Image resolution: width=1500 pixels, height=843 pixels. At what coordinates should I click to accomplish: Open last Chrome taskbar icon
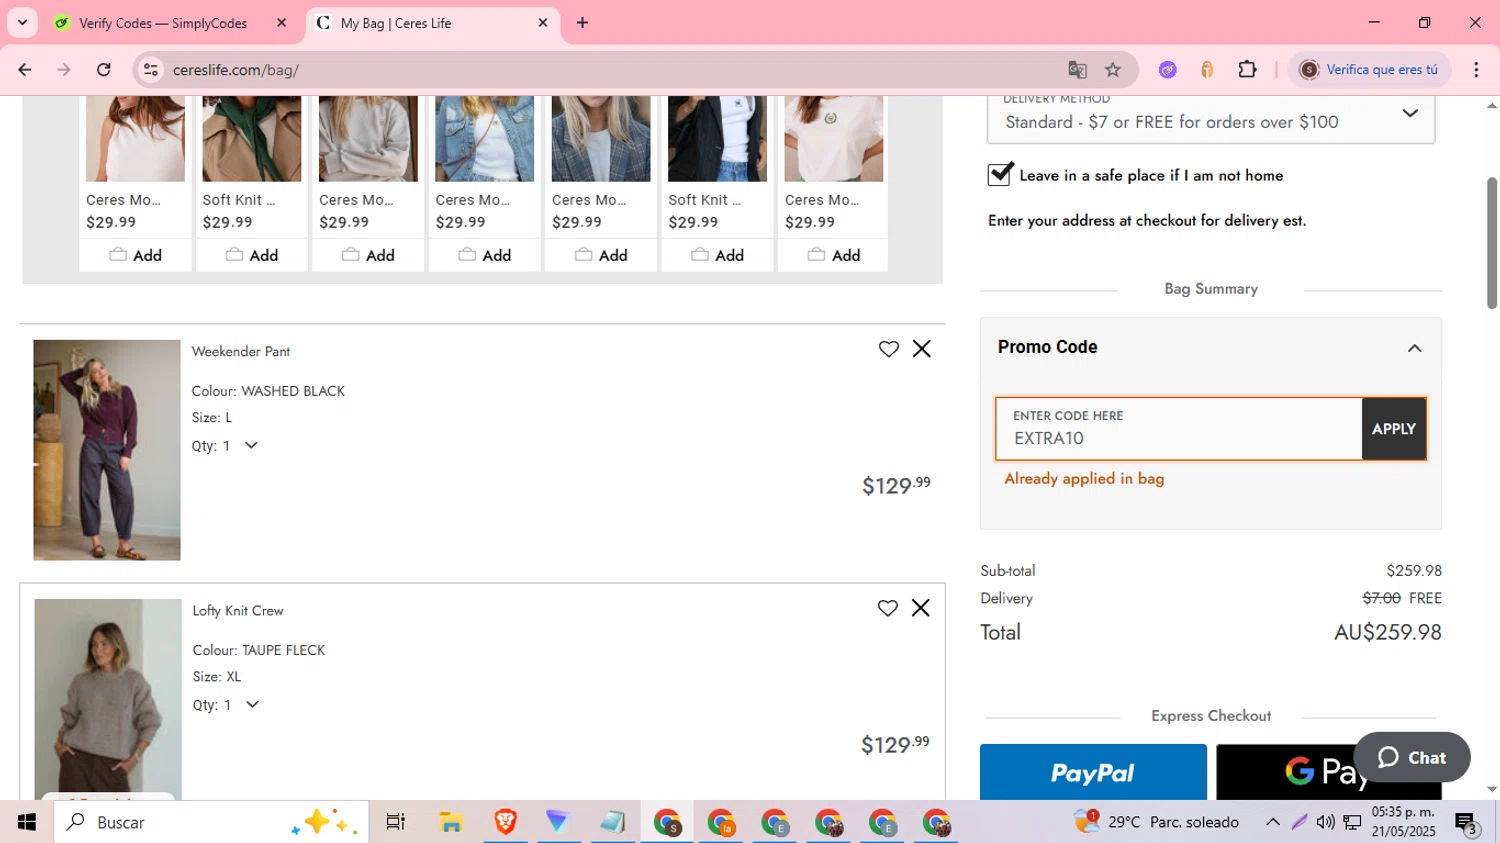(x=936, y=822)
